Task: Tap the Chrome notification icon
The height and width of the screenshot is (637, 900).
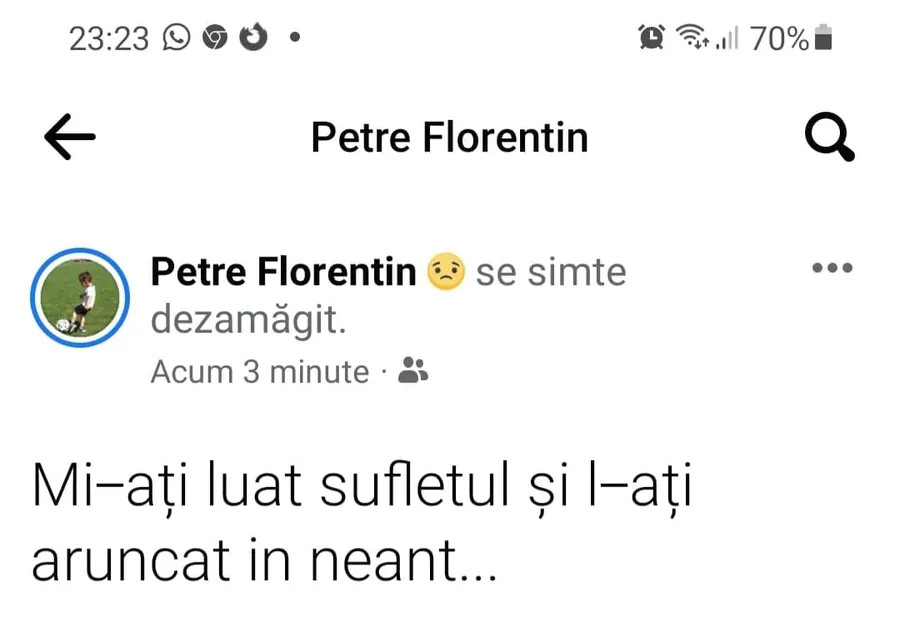Action: (214, 38)
